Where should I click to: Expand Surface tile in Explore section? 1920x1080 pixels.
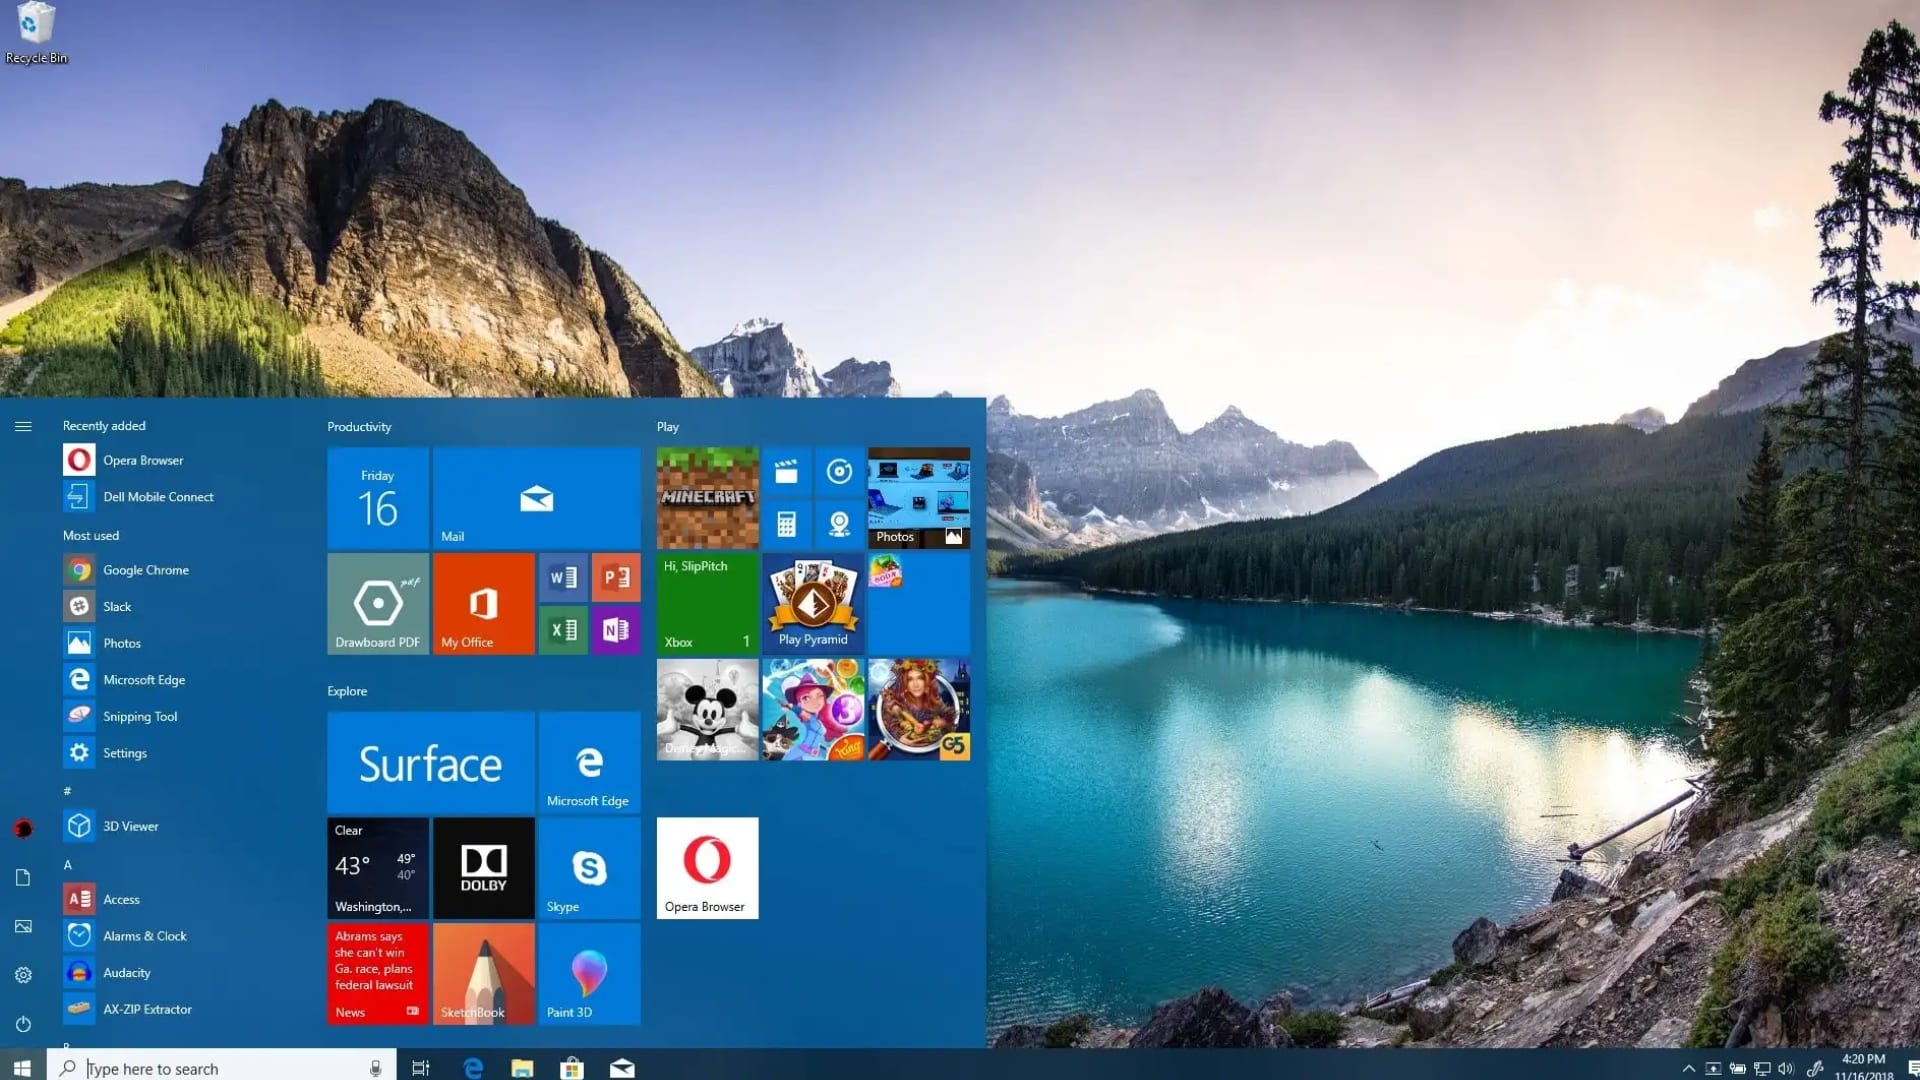coord(430,761)
